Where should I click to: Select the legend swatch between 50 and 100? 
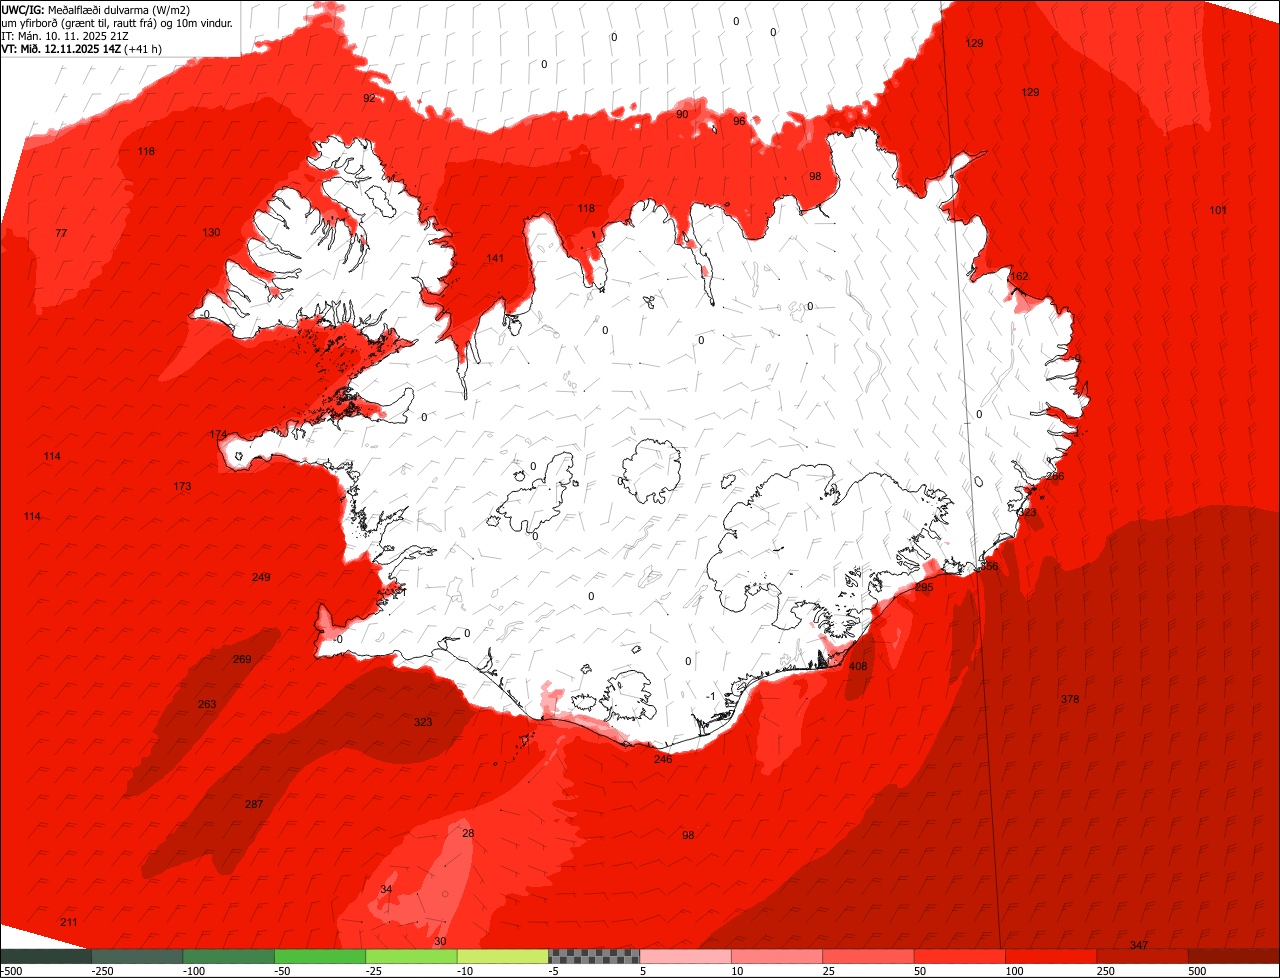tap(960, 956)
